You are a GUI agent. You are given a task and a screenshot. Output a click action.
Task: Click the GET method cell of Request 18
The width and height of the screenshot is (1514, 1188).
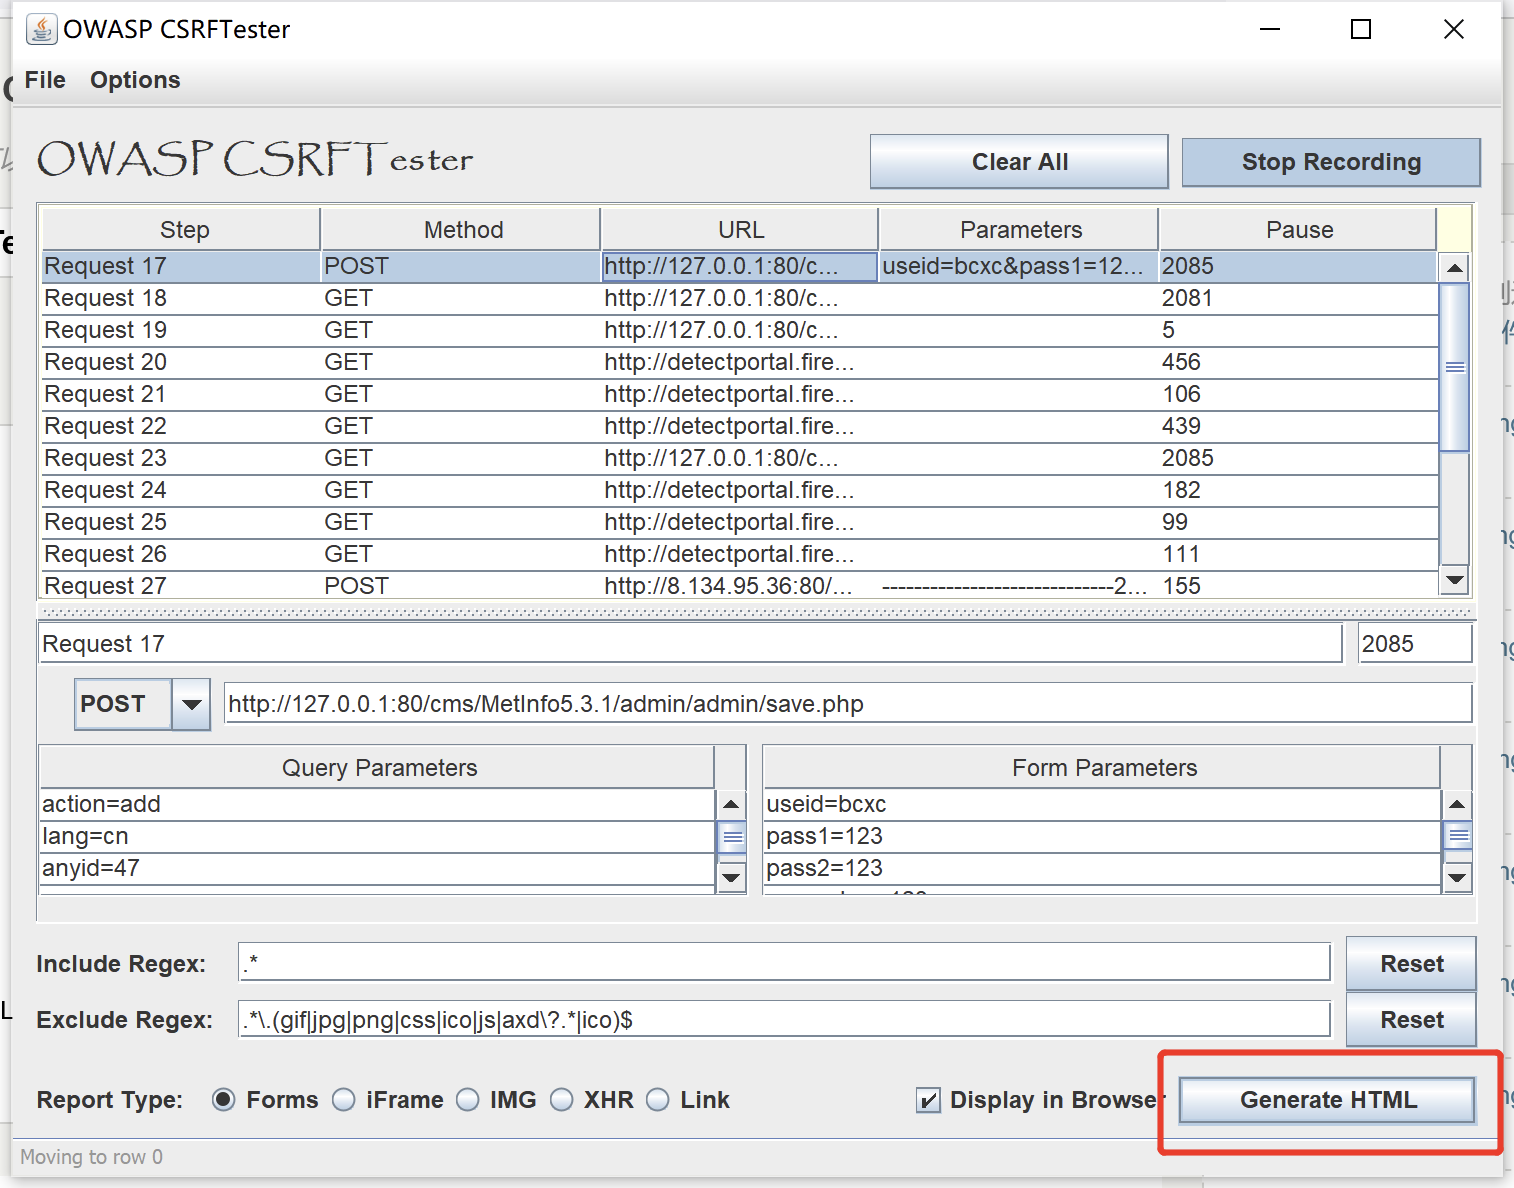pyautogui.click(x=461, y=298)
